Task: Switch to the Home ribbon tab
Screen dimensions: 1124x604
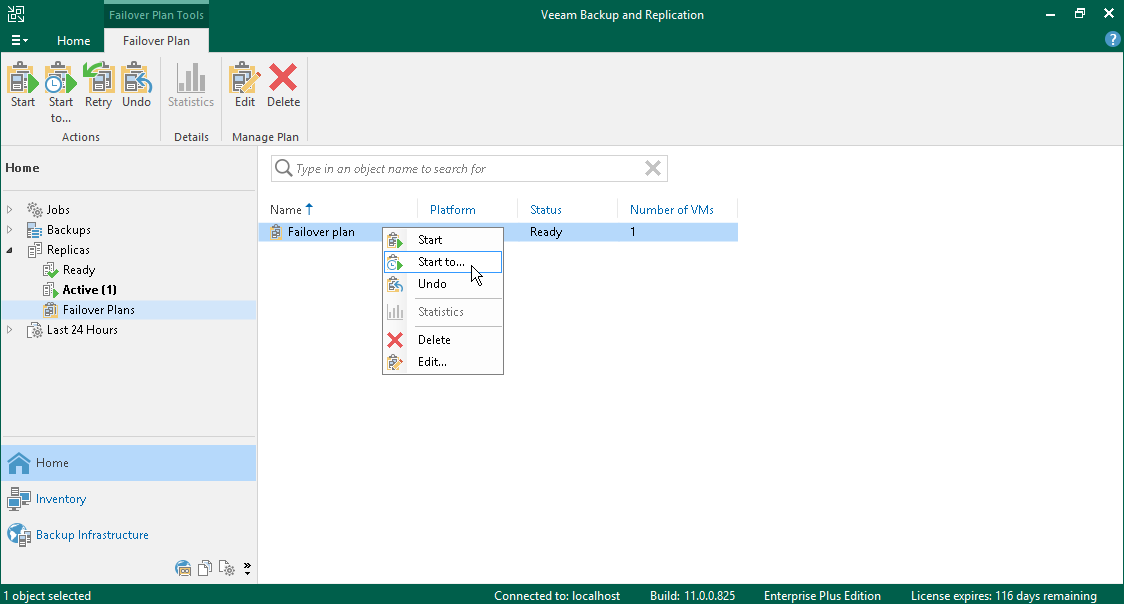Action: 74,41
